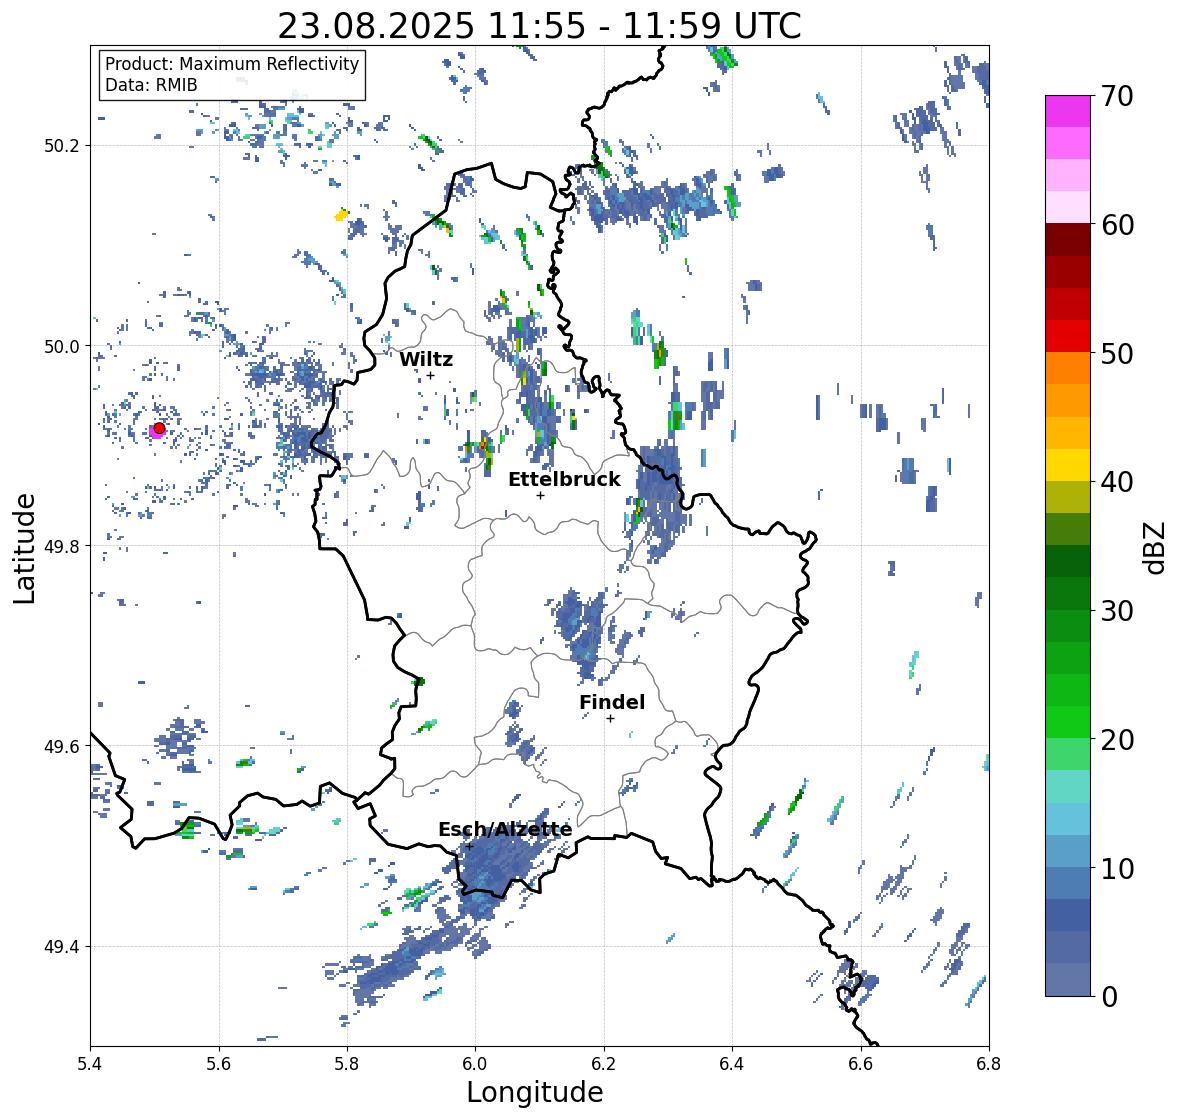Click the Latitude axis label
The height and width of the screenshot is (1117, 1179).
(24, 548)
